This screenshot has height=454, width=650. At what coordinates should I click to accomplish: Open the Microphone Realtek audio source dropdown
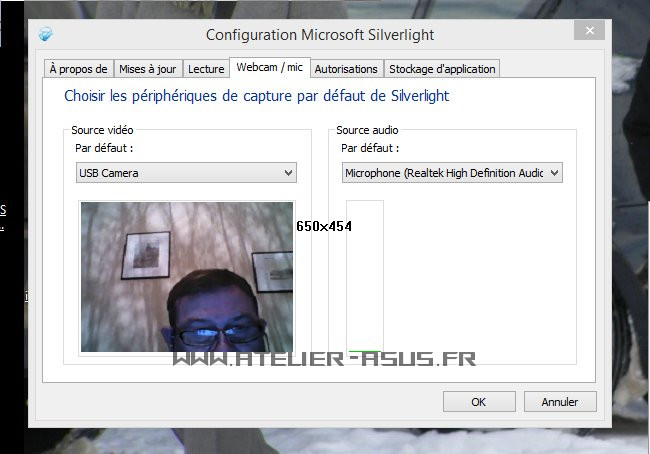[x=452, y=172]
